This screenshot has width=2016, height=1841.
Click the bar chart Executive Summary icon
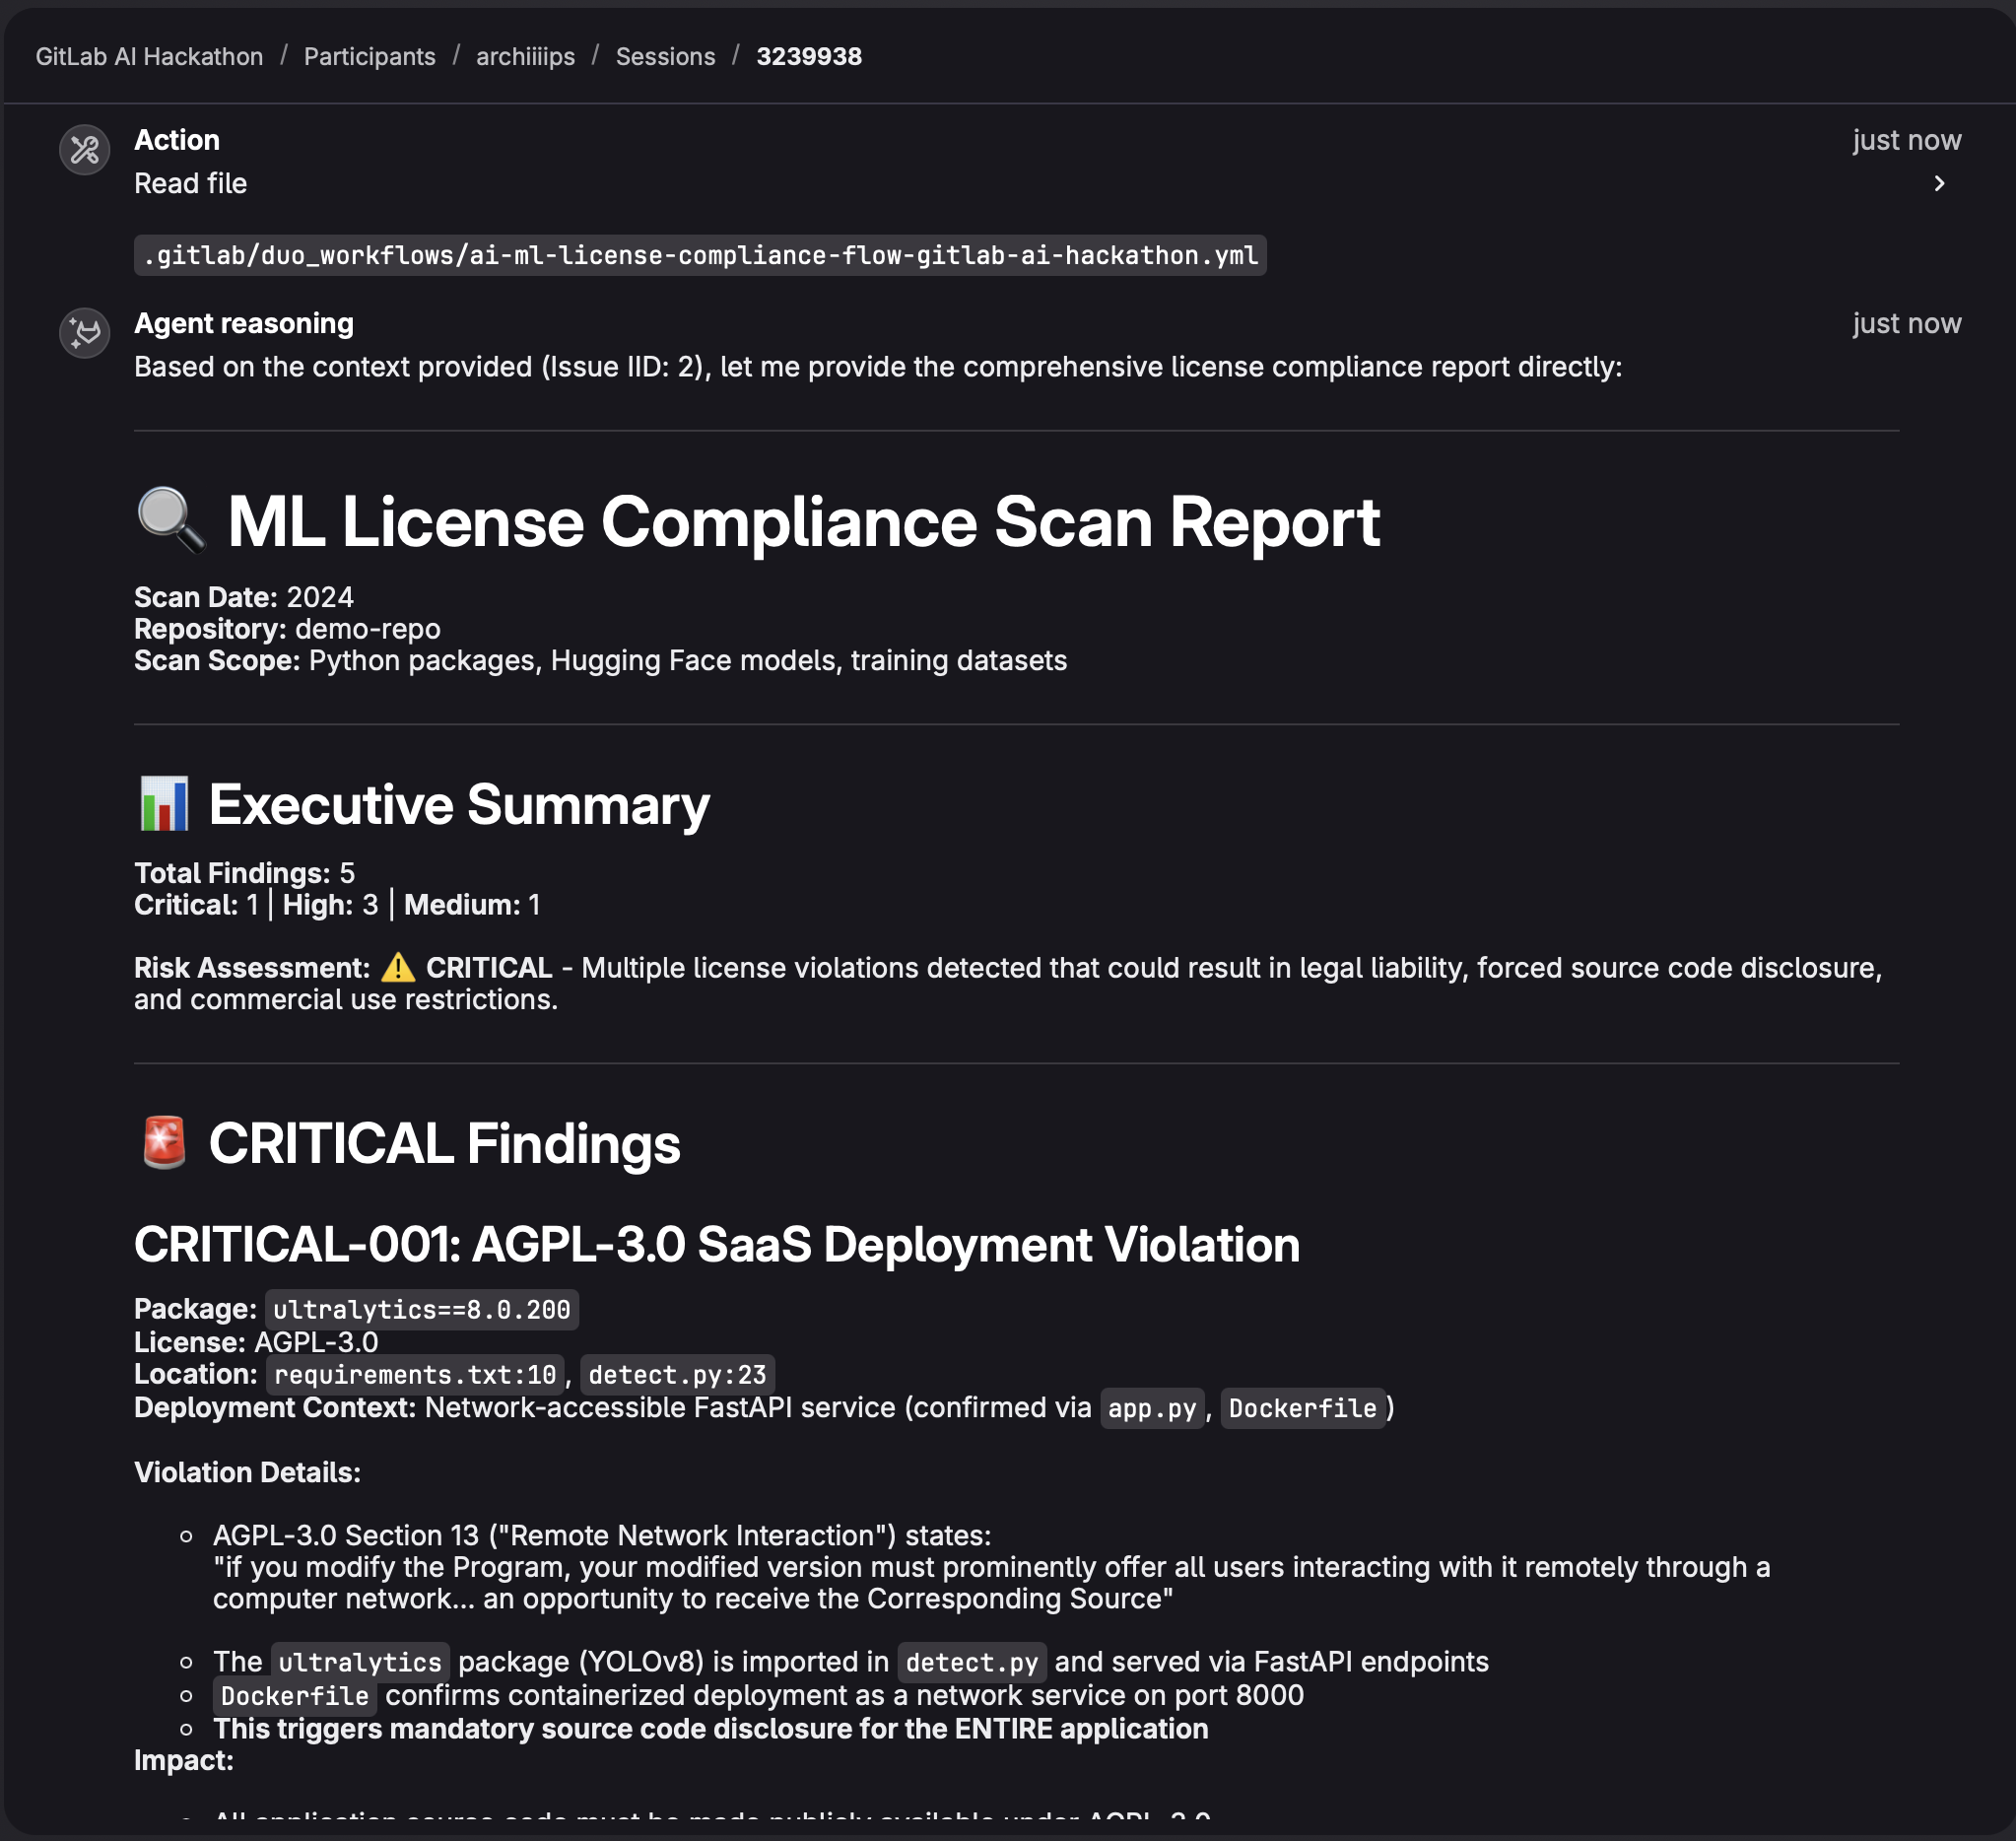(x=164, y=804)
